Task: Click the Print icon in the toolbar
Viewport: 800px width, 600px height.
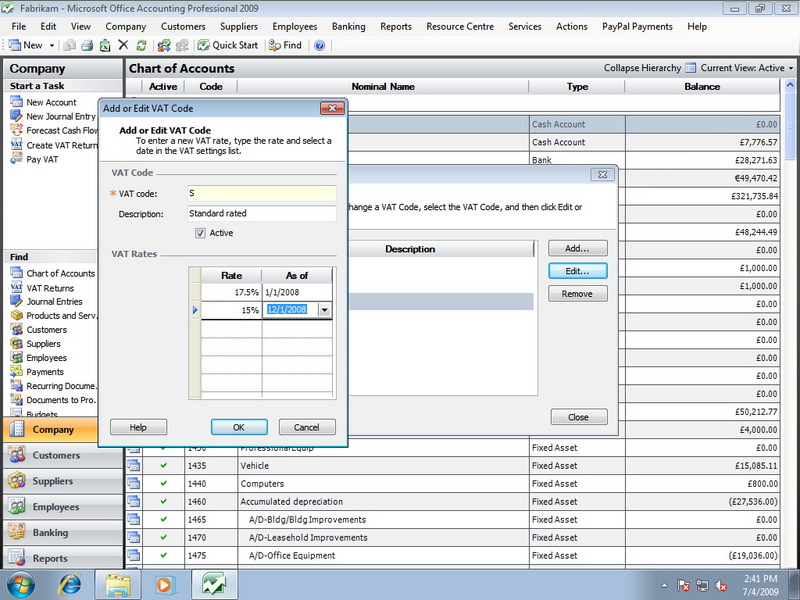Action: pos(87,45)
